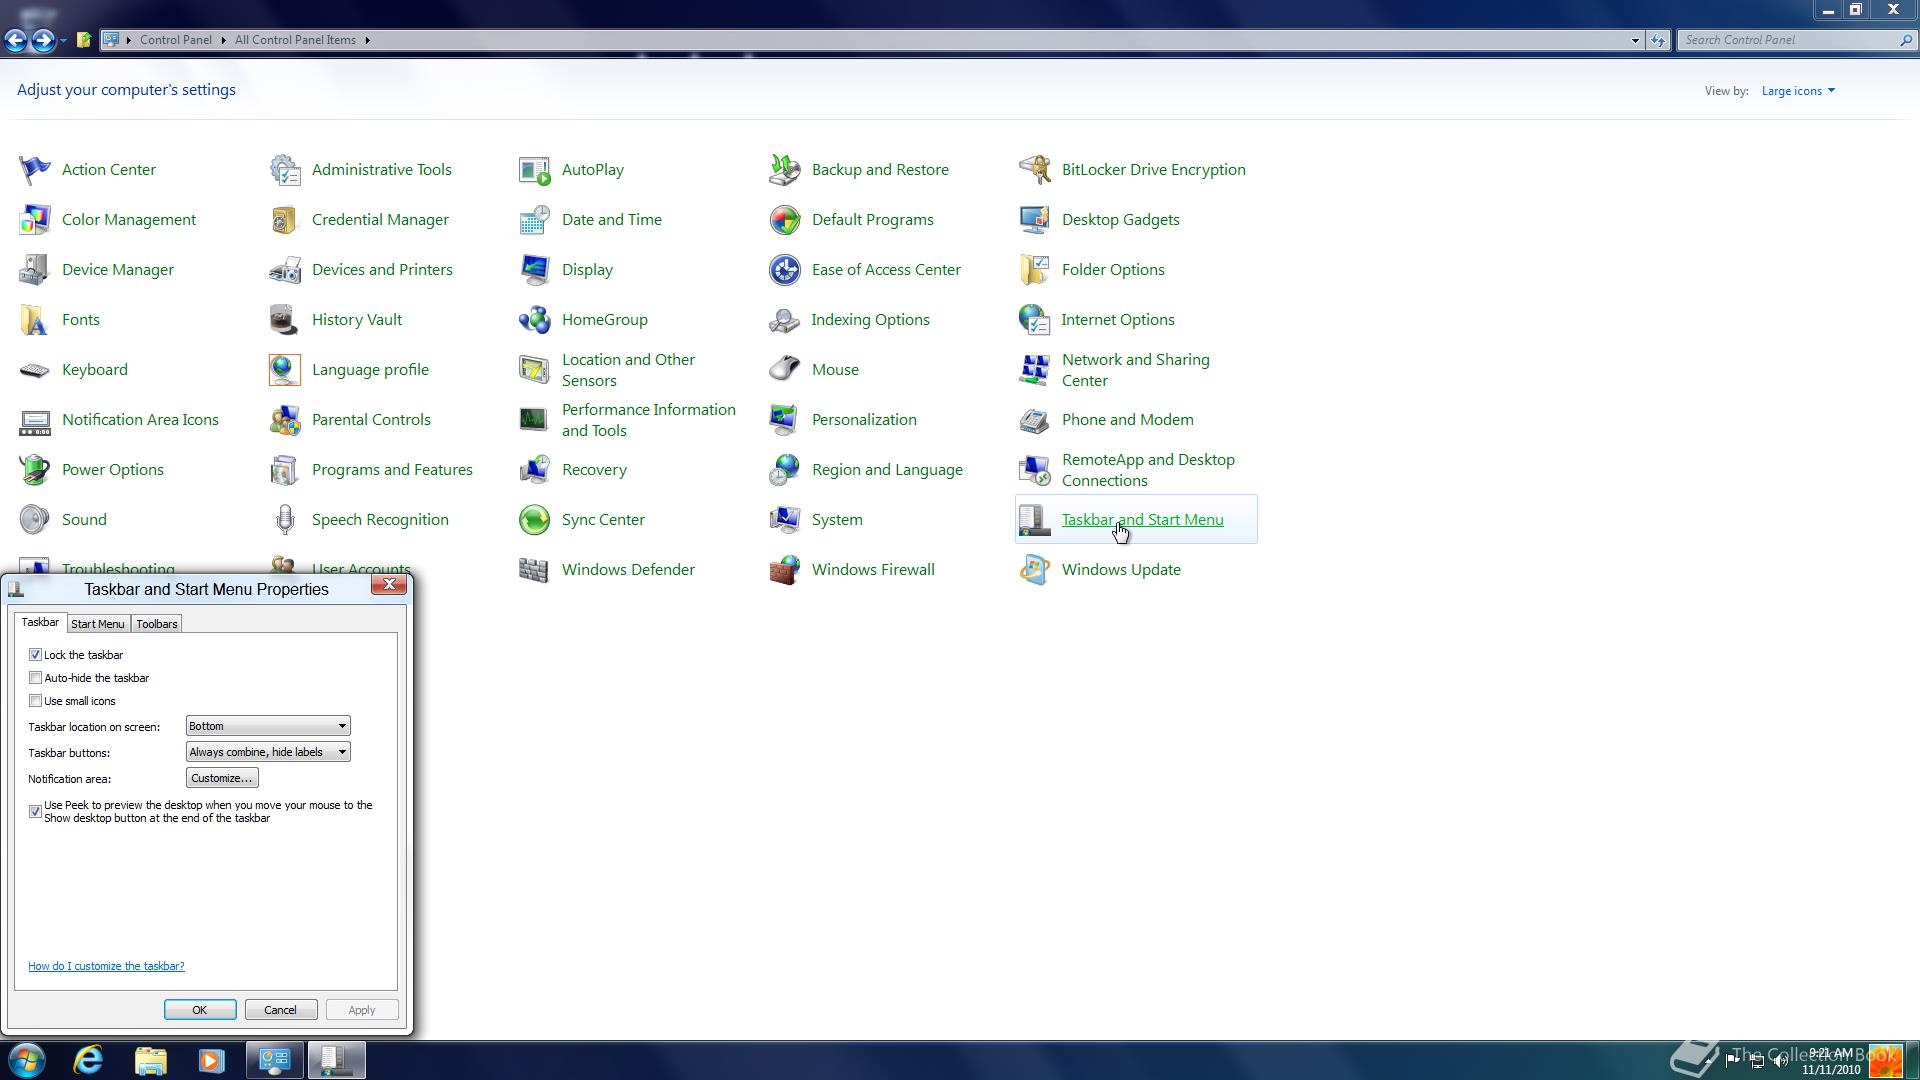Launch Internet Explorer from the taskbar
Screen dimensions: 1920x1080
pyautogui.click(x=89, y=1060)
